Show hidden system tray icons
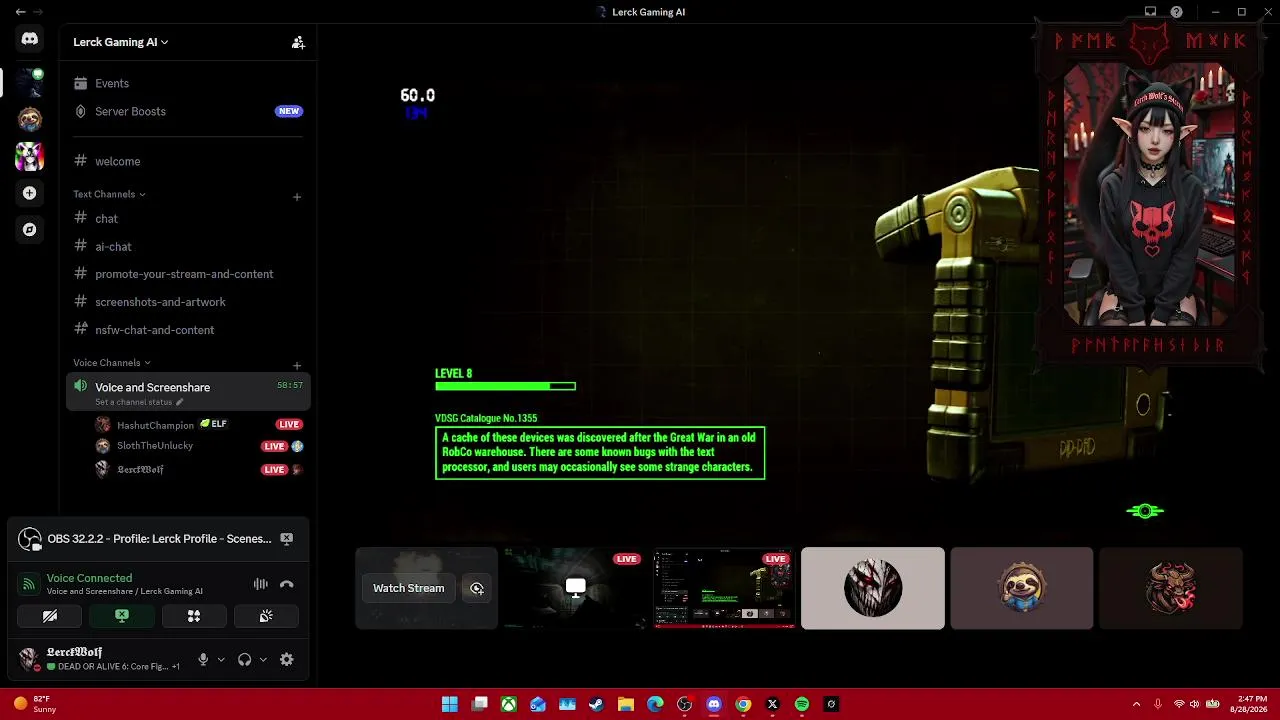This screenshot has height=720, width=1280. click(1136, 704)
